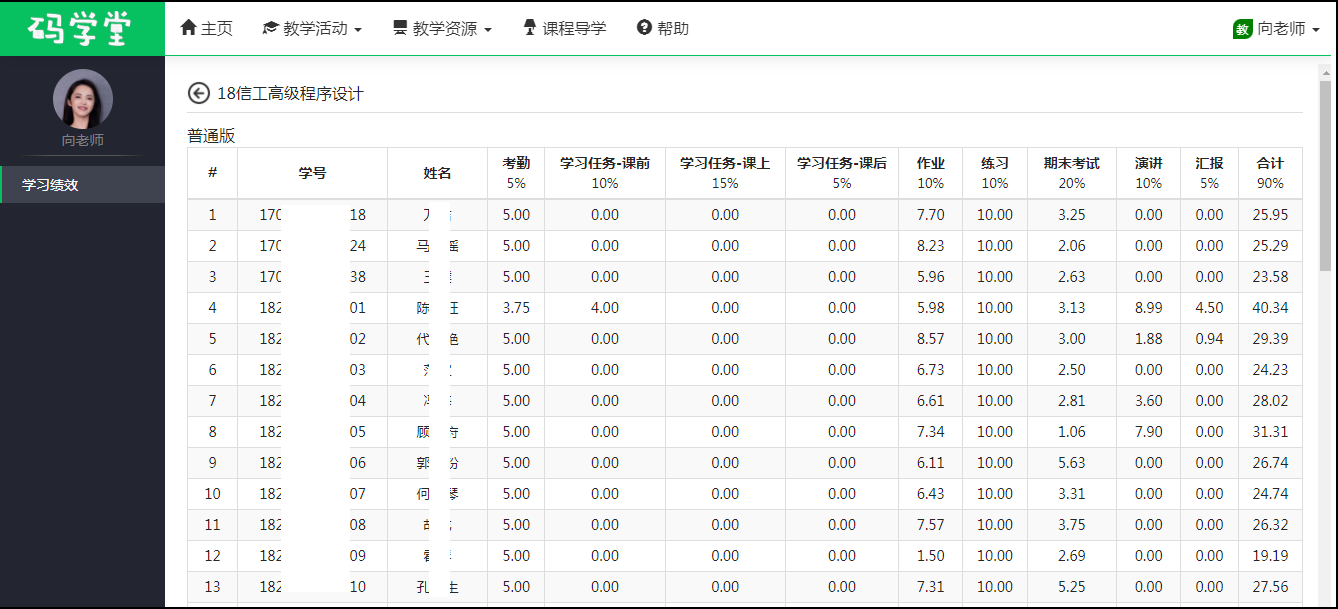Click 作业 value 8.23 in row 2
This screenshot has height=609, width=1338.
tap(930, 246)
